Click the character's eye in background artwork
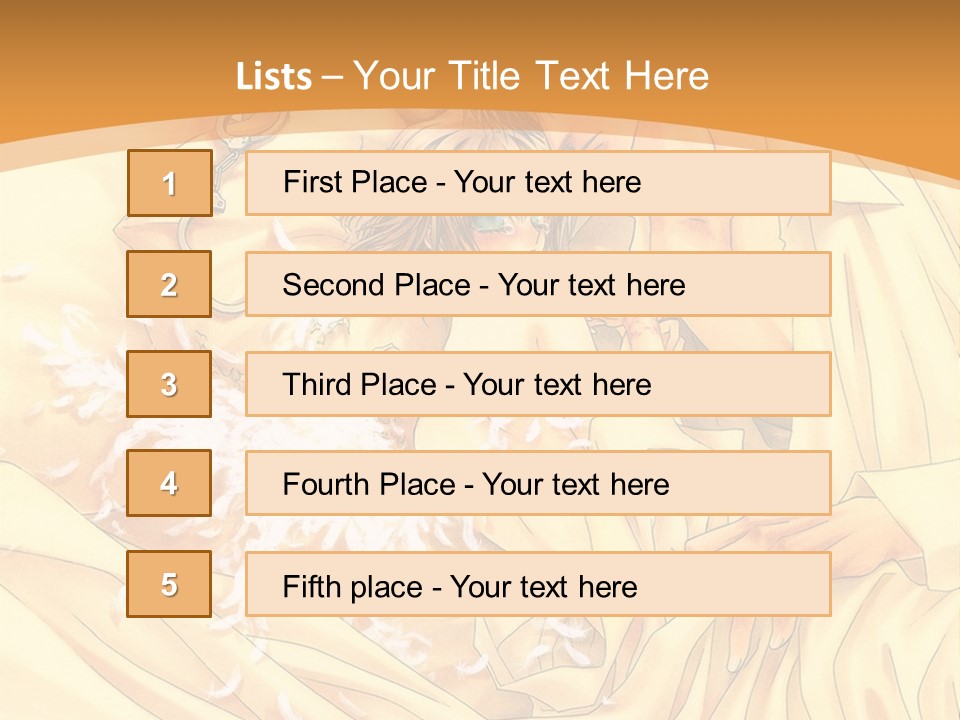This screenshot has width=960, height=720. [x=495, y=227]
